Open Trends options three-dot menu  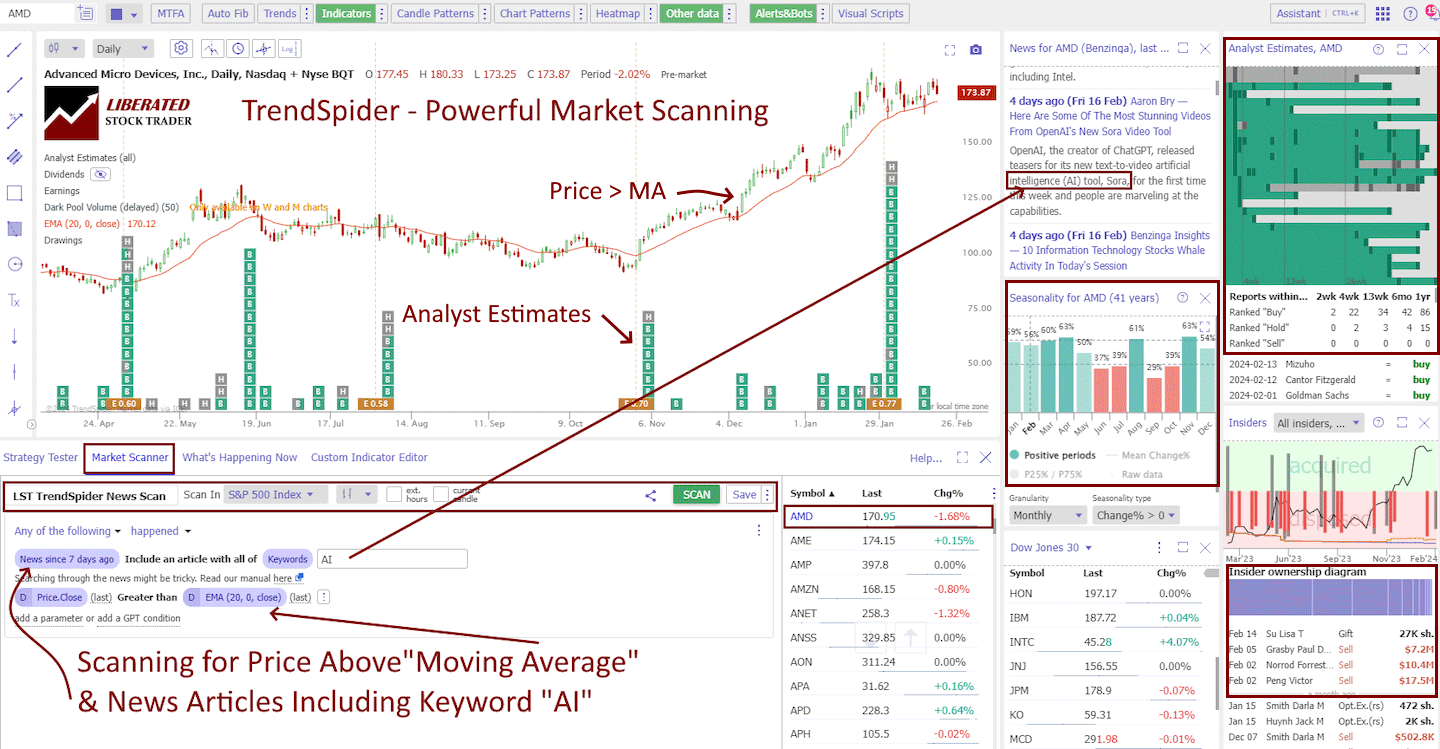[307, 14]
